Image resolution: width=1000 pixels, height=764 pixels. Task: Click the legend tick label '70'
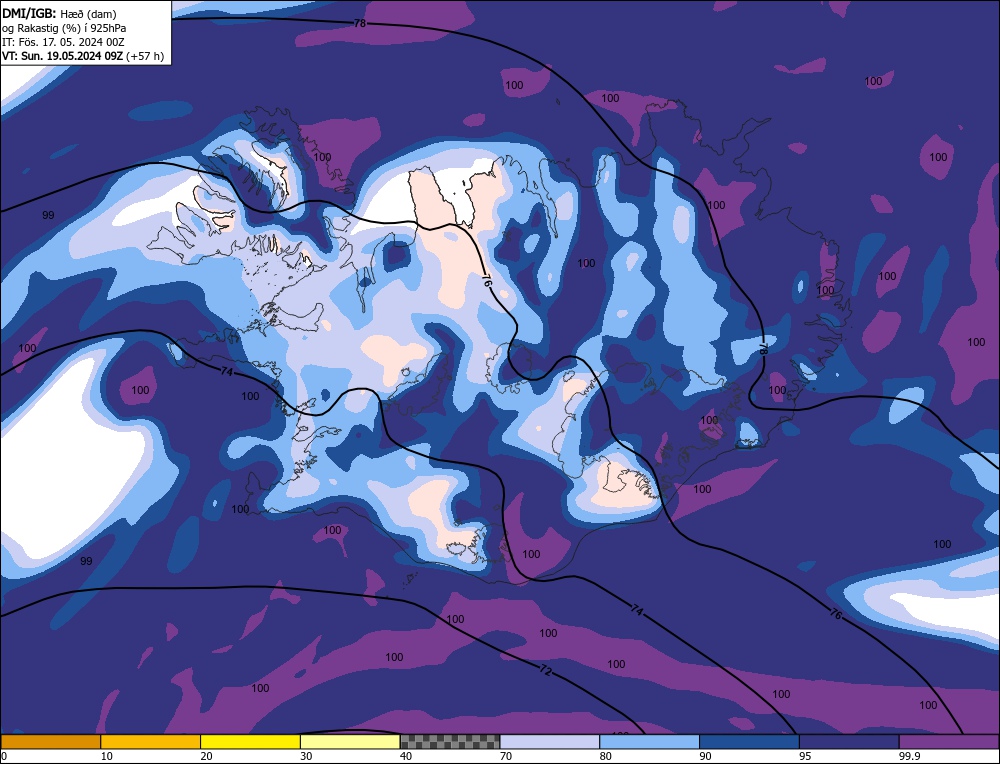click(x=506, y=756)
